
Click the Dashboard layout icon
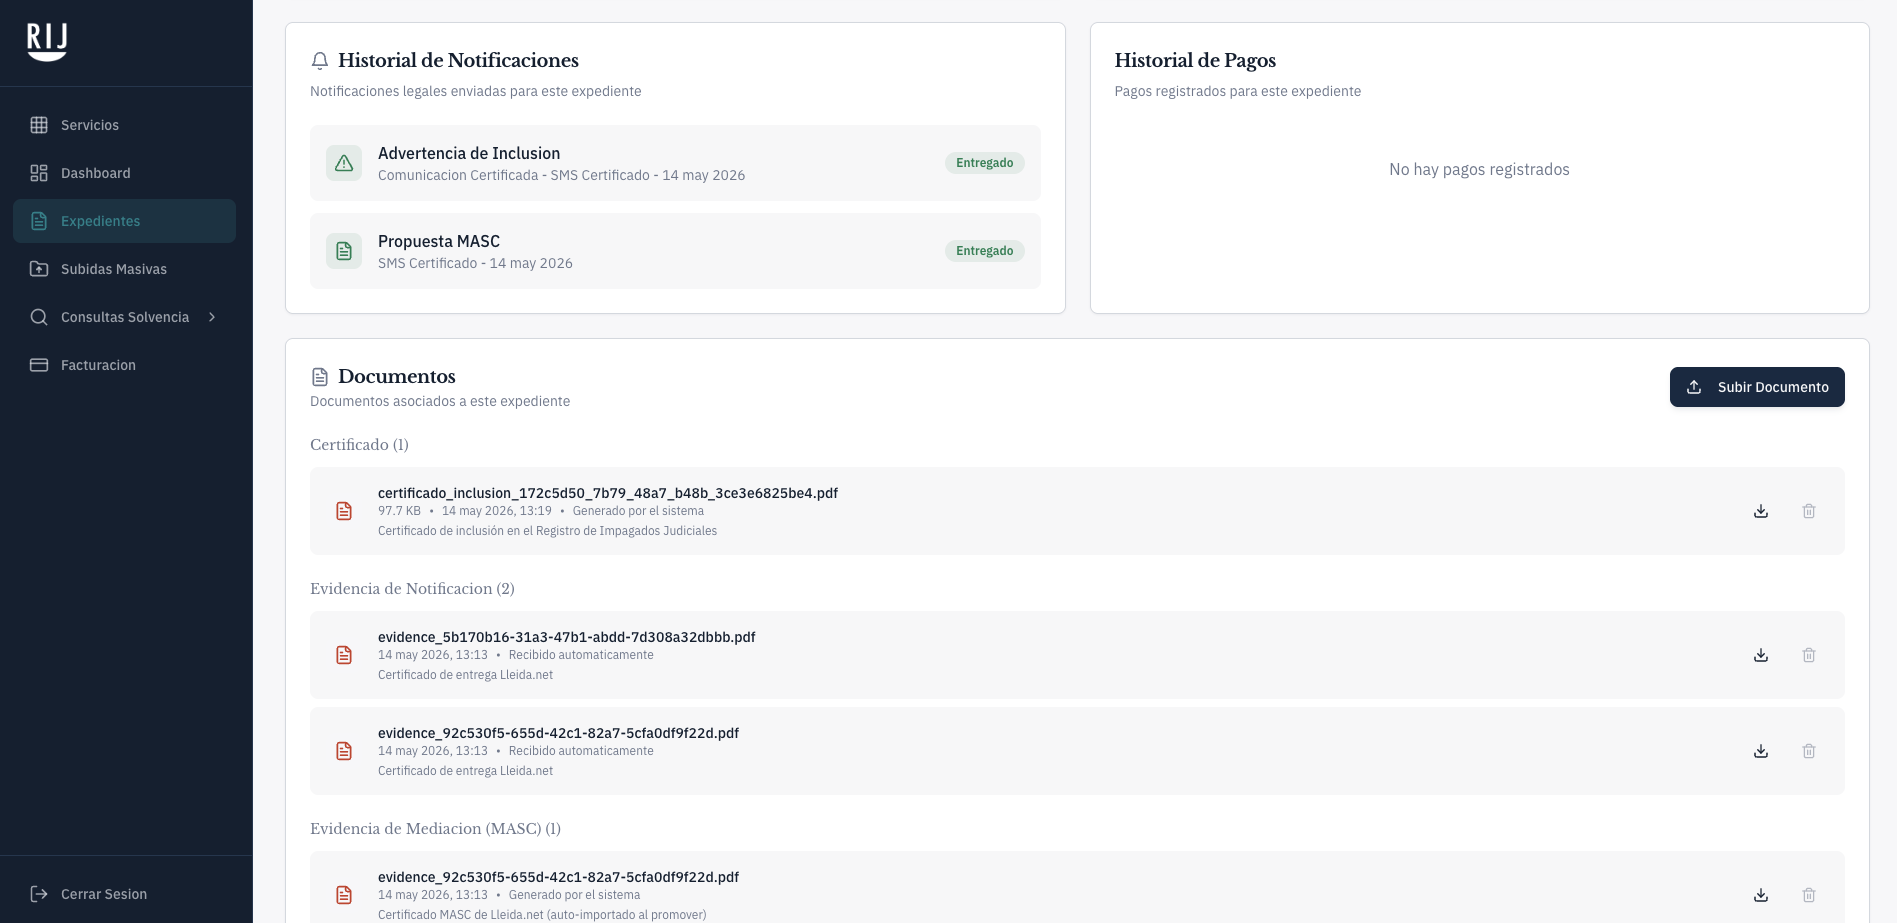click(x=39, y=173)
